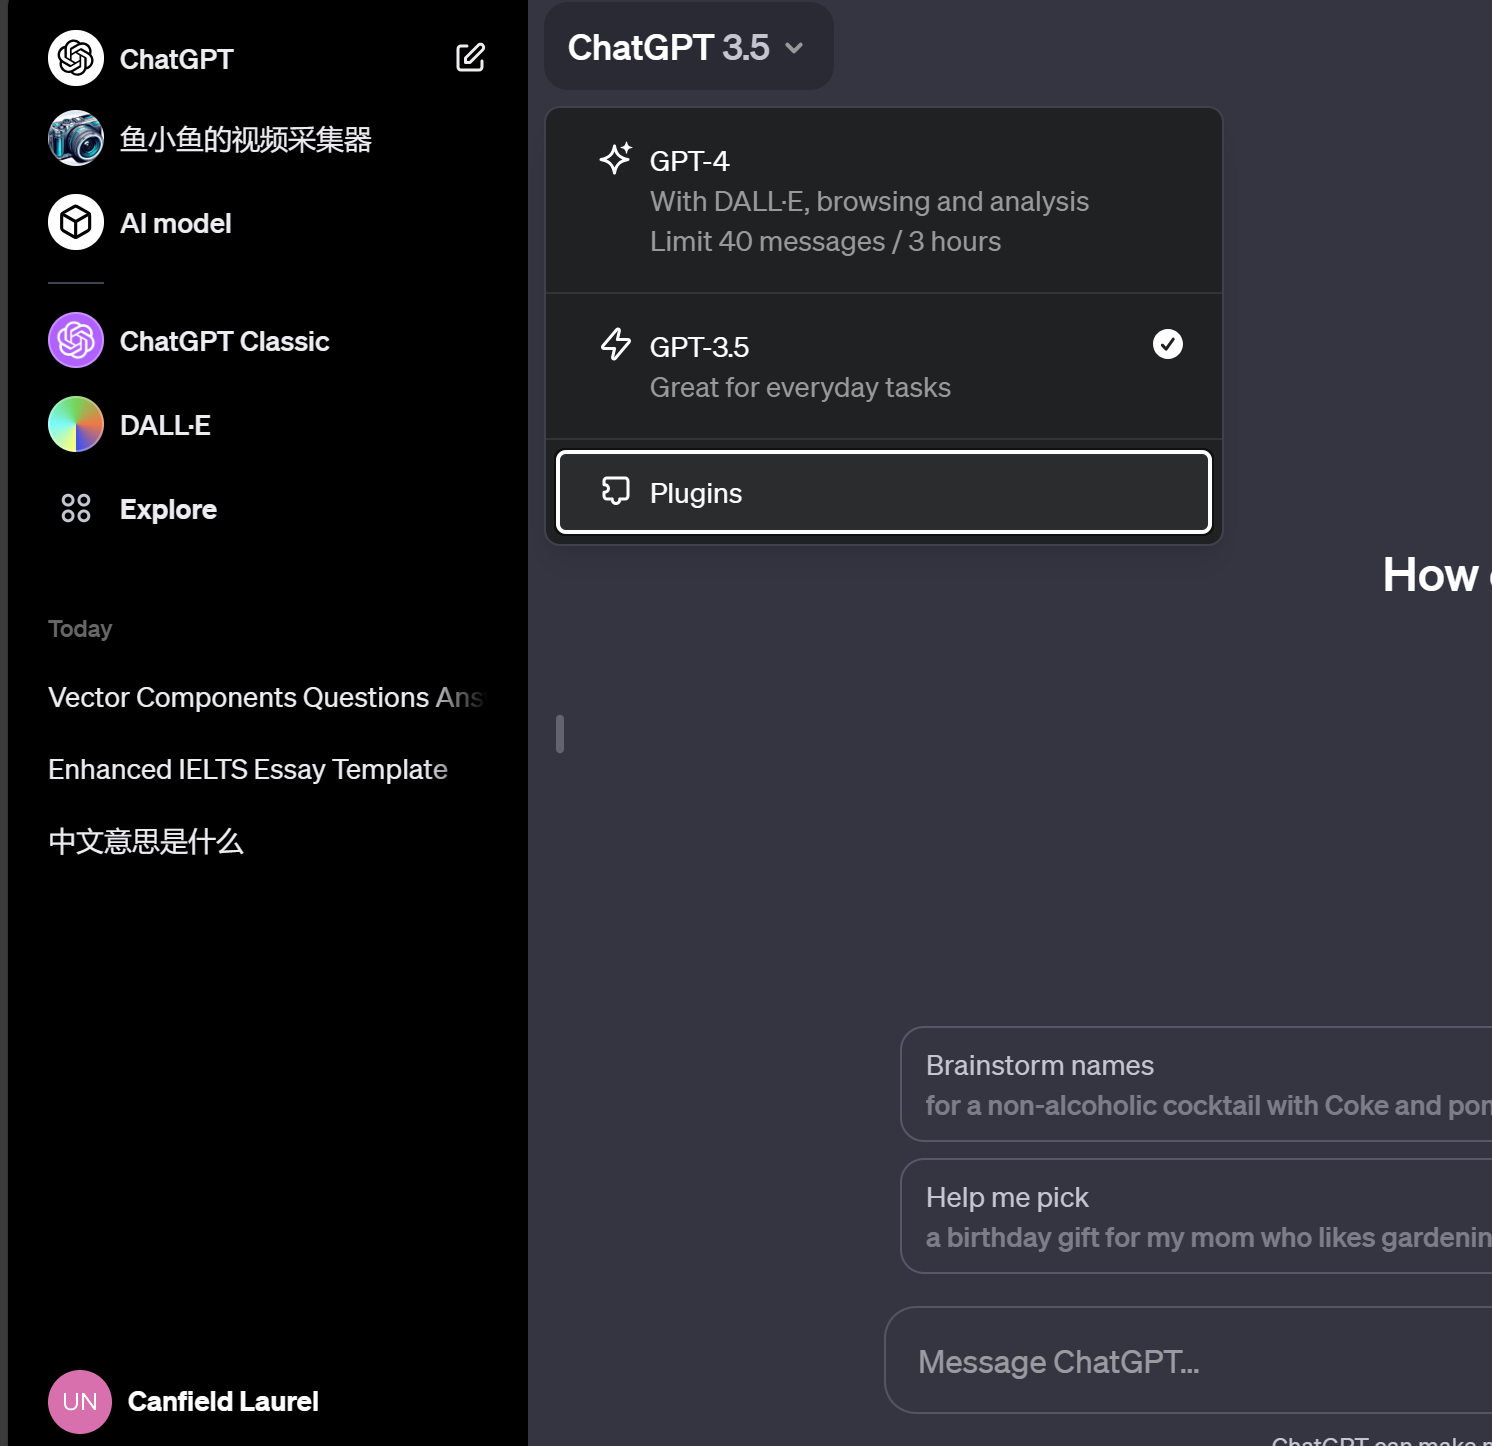The width and height of the screenshot is (1492, 1446).
Task: Select the colorful DALL·E icon
Action: (76, 424)
